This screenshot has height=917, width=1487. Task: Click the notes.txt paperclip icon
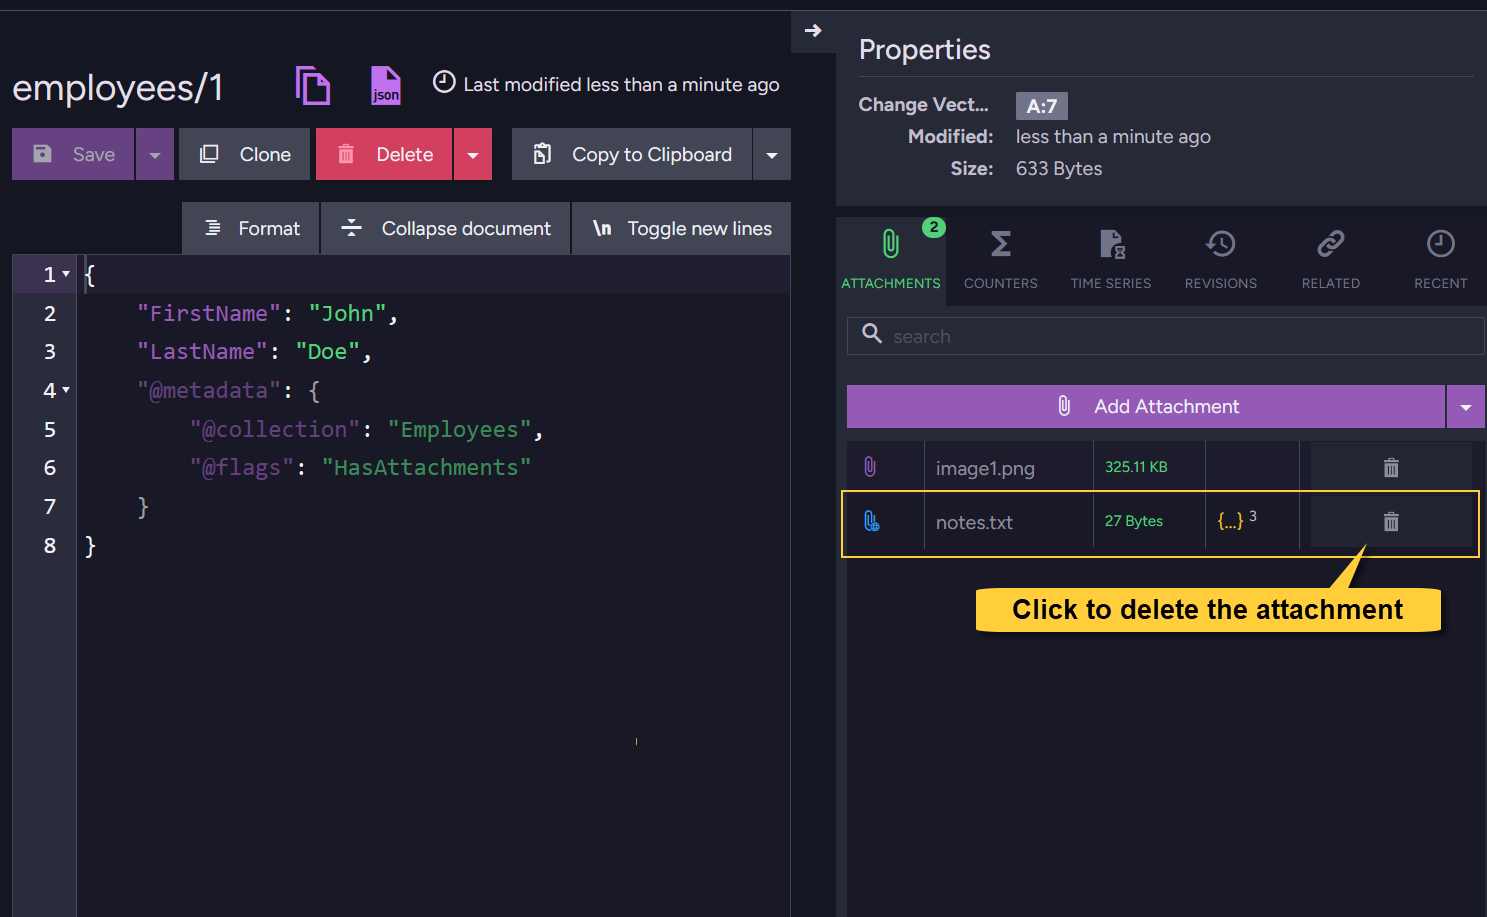[x=871, y=521]
